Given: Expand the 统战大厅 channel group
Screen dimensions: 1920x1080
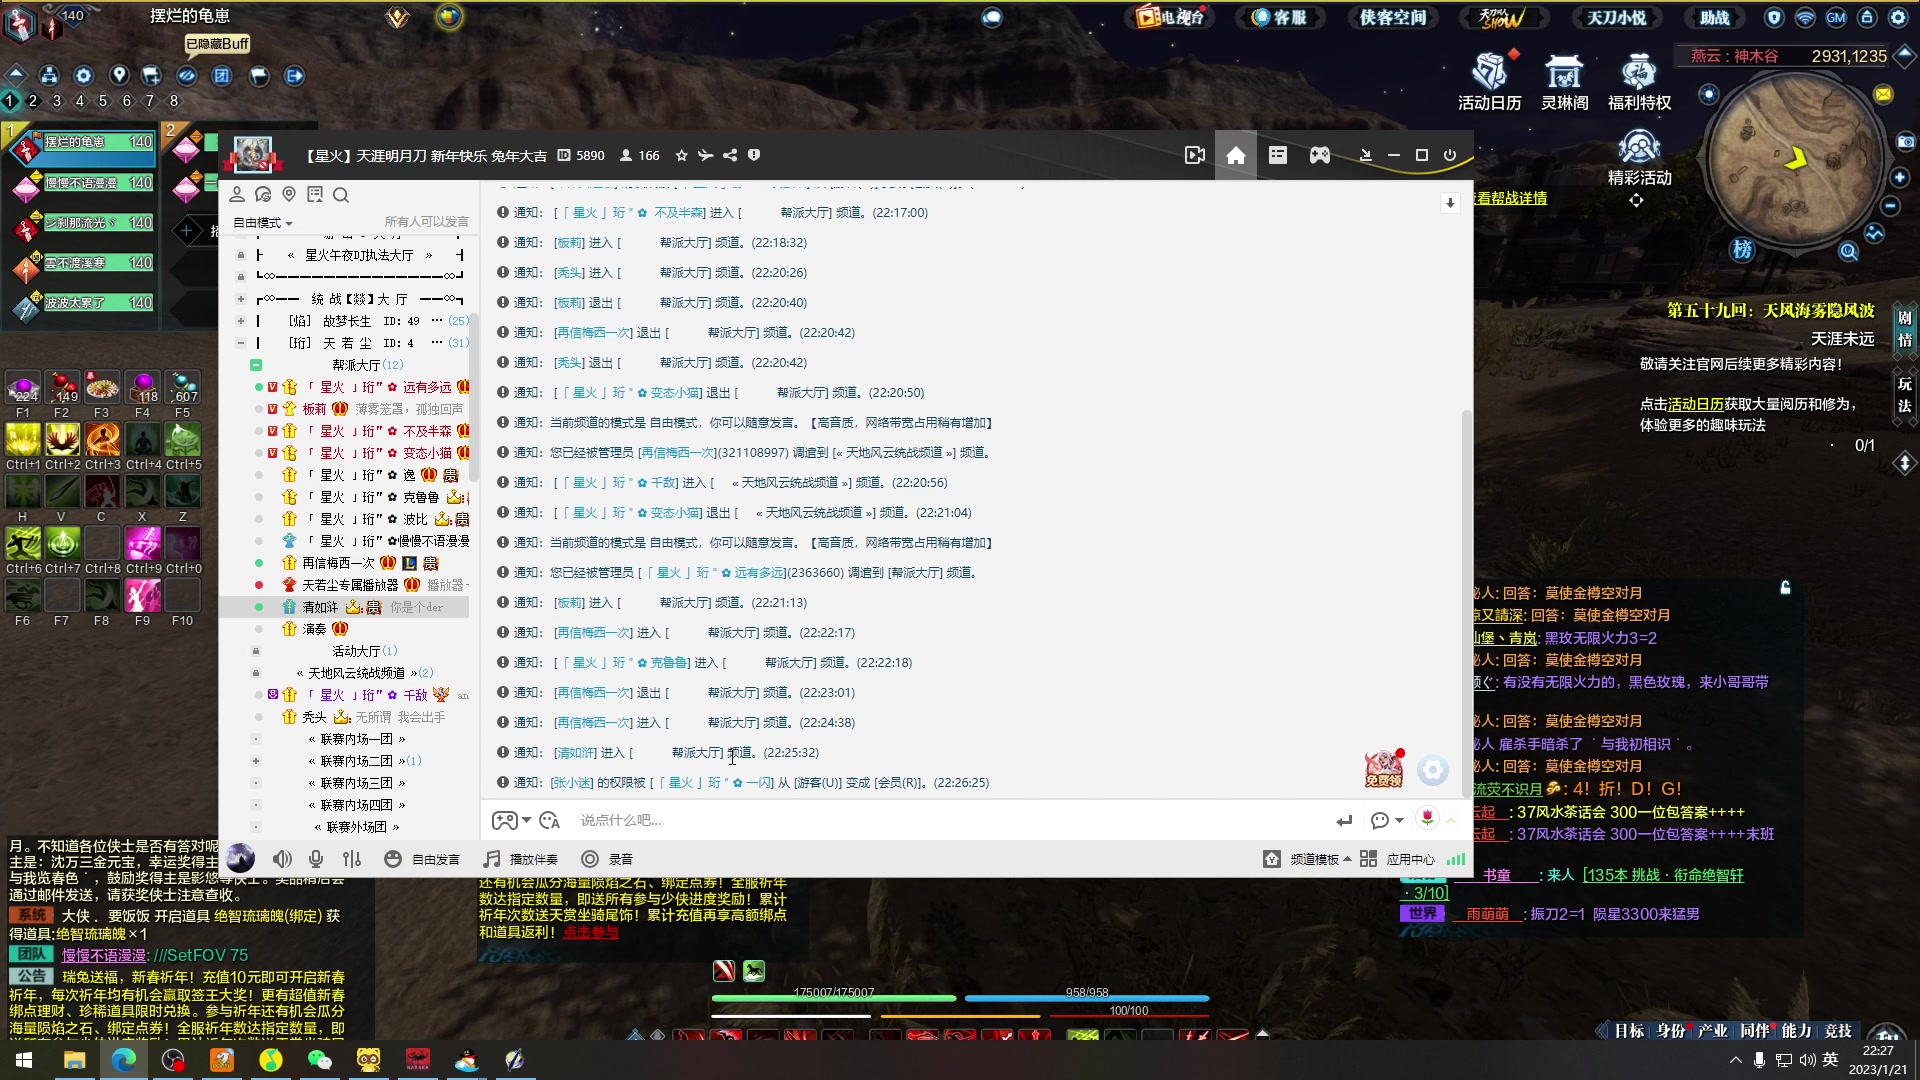Looking at the screenshot, I should click(240, 299).
